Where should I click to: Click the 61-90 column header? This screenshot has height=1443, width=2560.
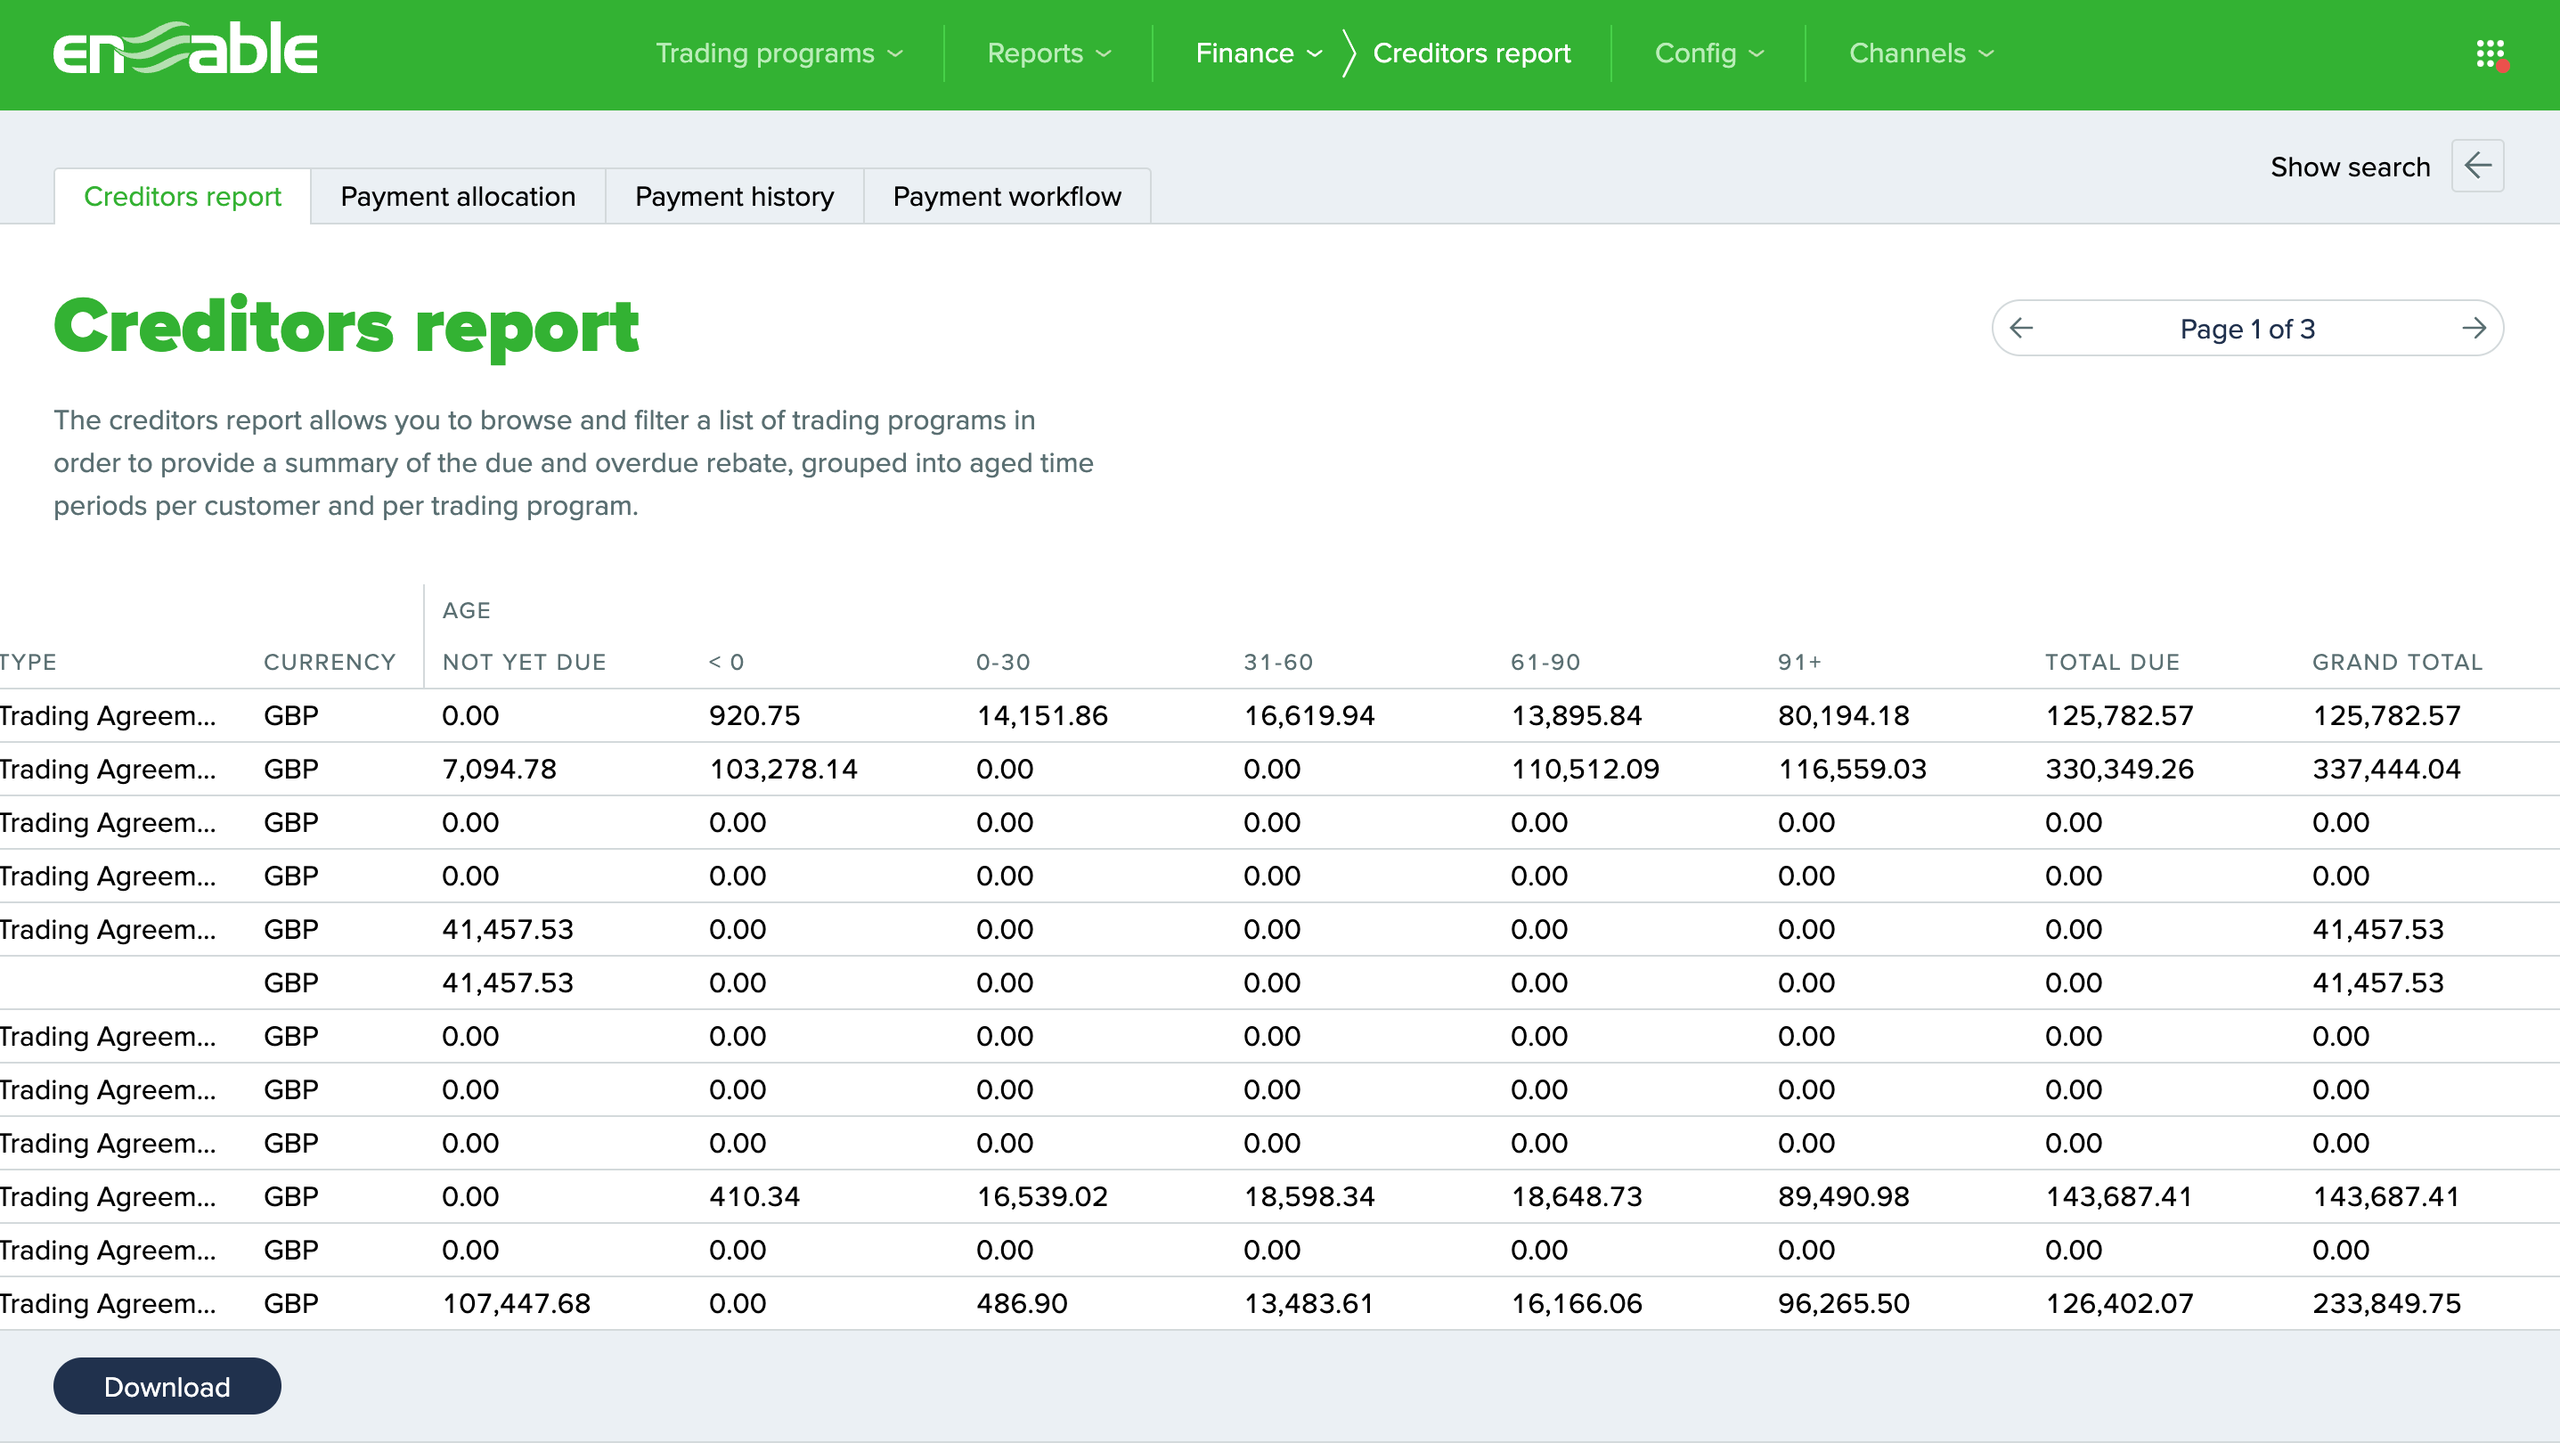coord(1545,662)
